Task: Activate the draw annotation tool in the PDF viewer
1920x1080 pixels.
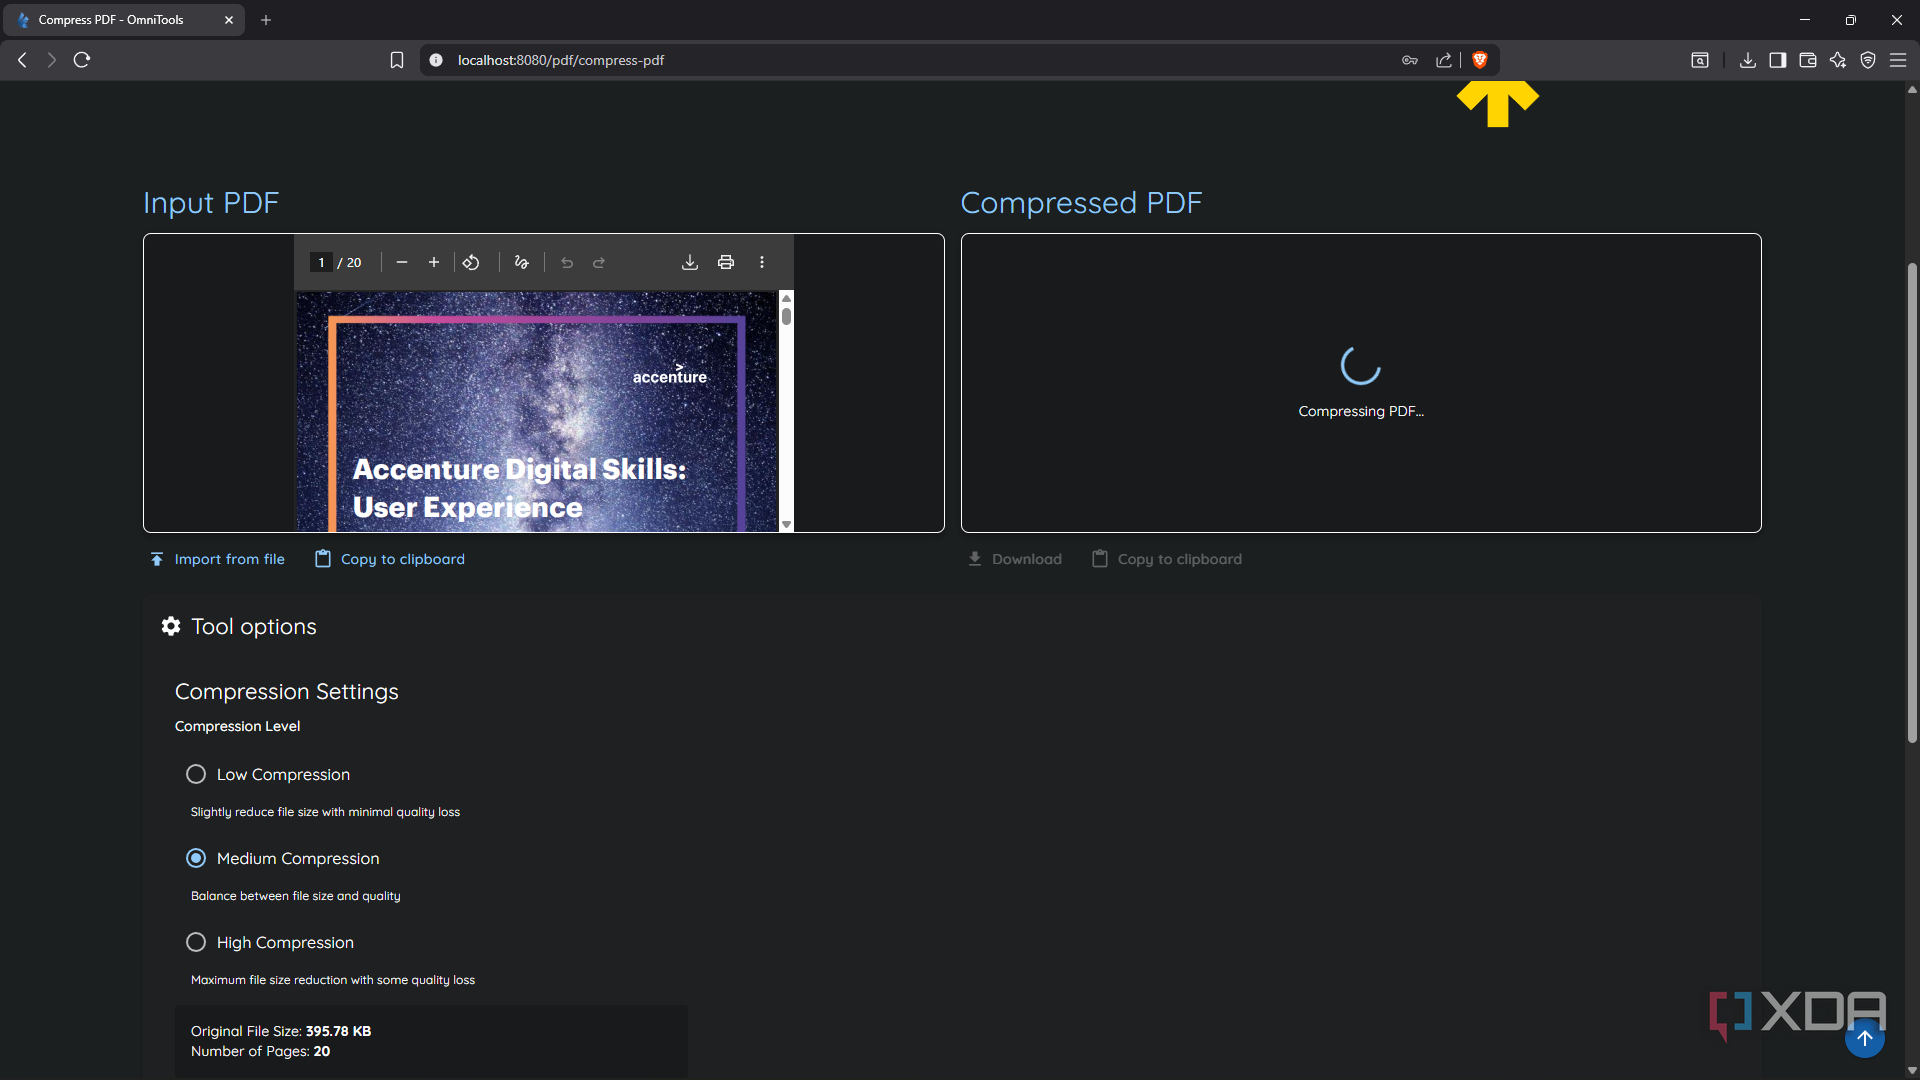Action: (521, 262)
